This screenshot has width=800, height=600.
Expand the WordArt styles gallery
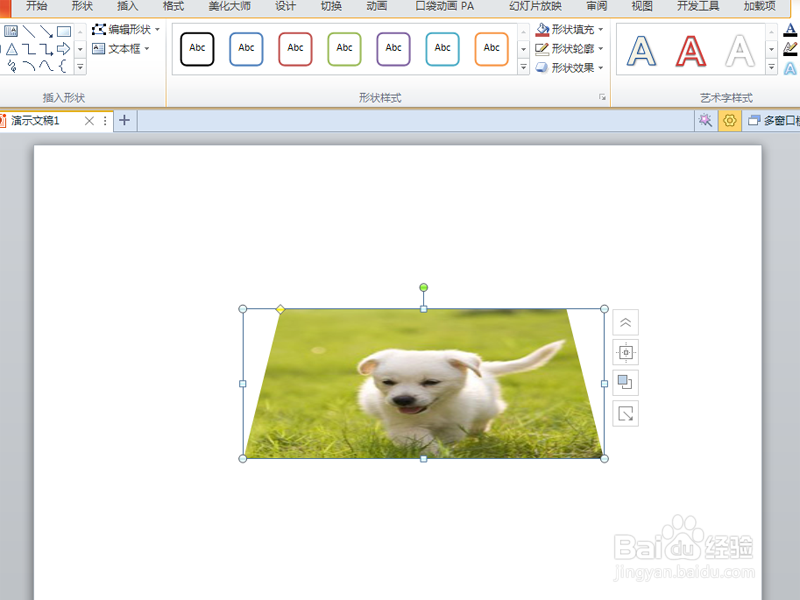771,66
